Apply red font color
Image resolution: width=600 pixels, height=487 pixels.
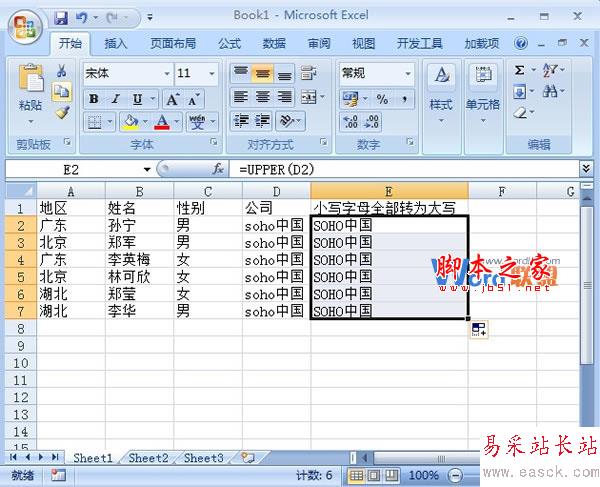click(x=162, y=122)
